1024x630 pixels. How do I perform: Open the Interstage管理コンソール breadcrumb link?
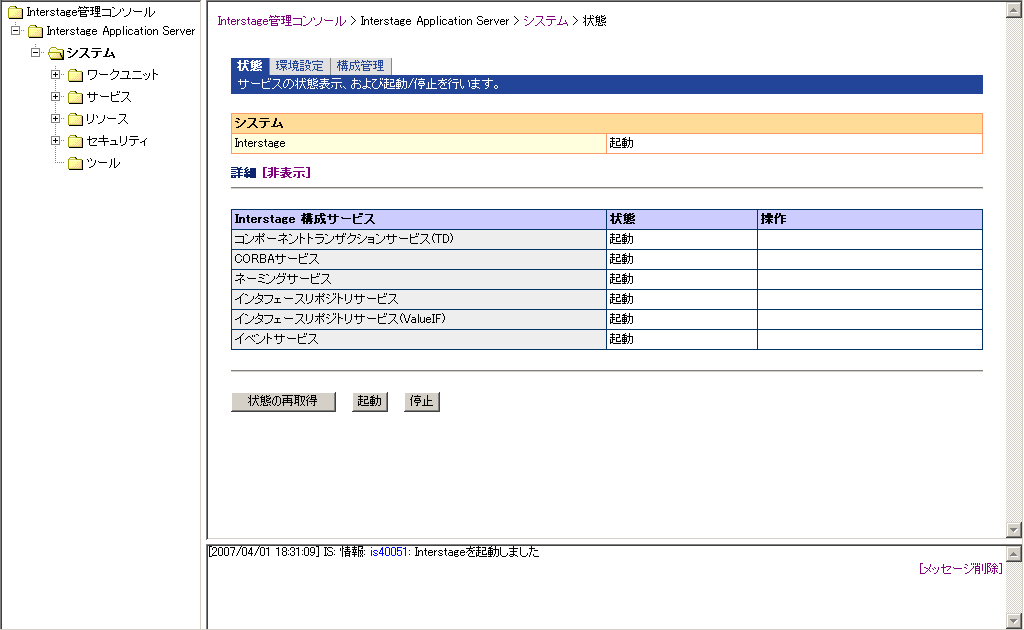(x=281, y=21)
